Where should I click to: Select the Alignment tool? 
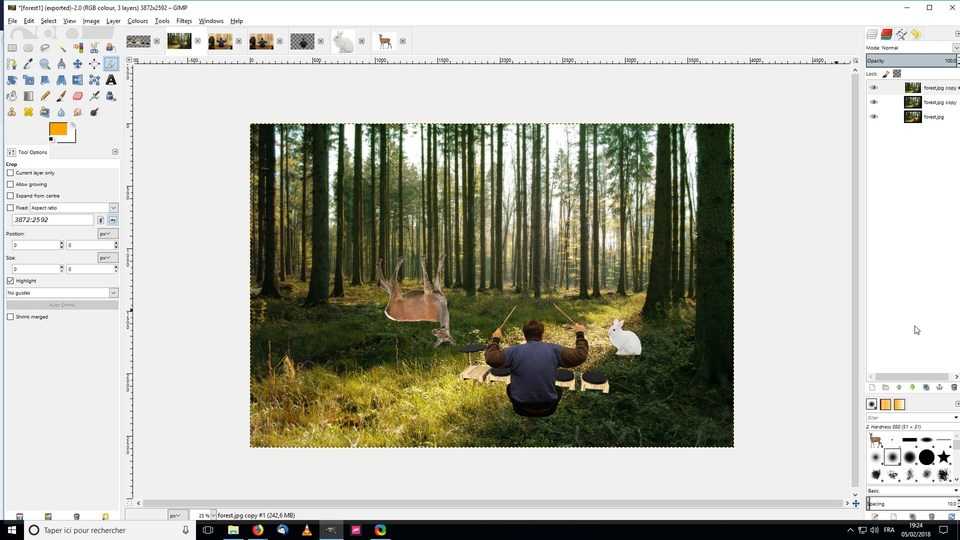[x=94, y=64]
